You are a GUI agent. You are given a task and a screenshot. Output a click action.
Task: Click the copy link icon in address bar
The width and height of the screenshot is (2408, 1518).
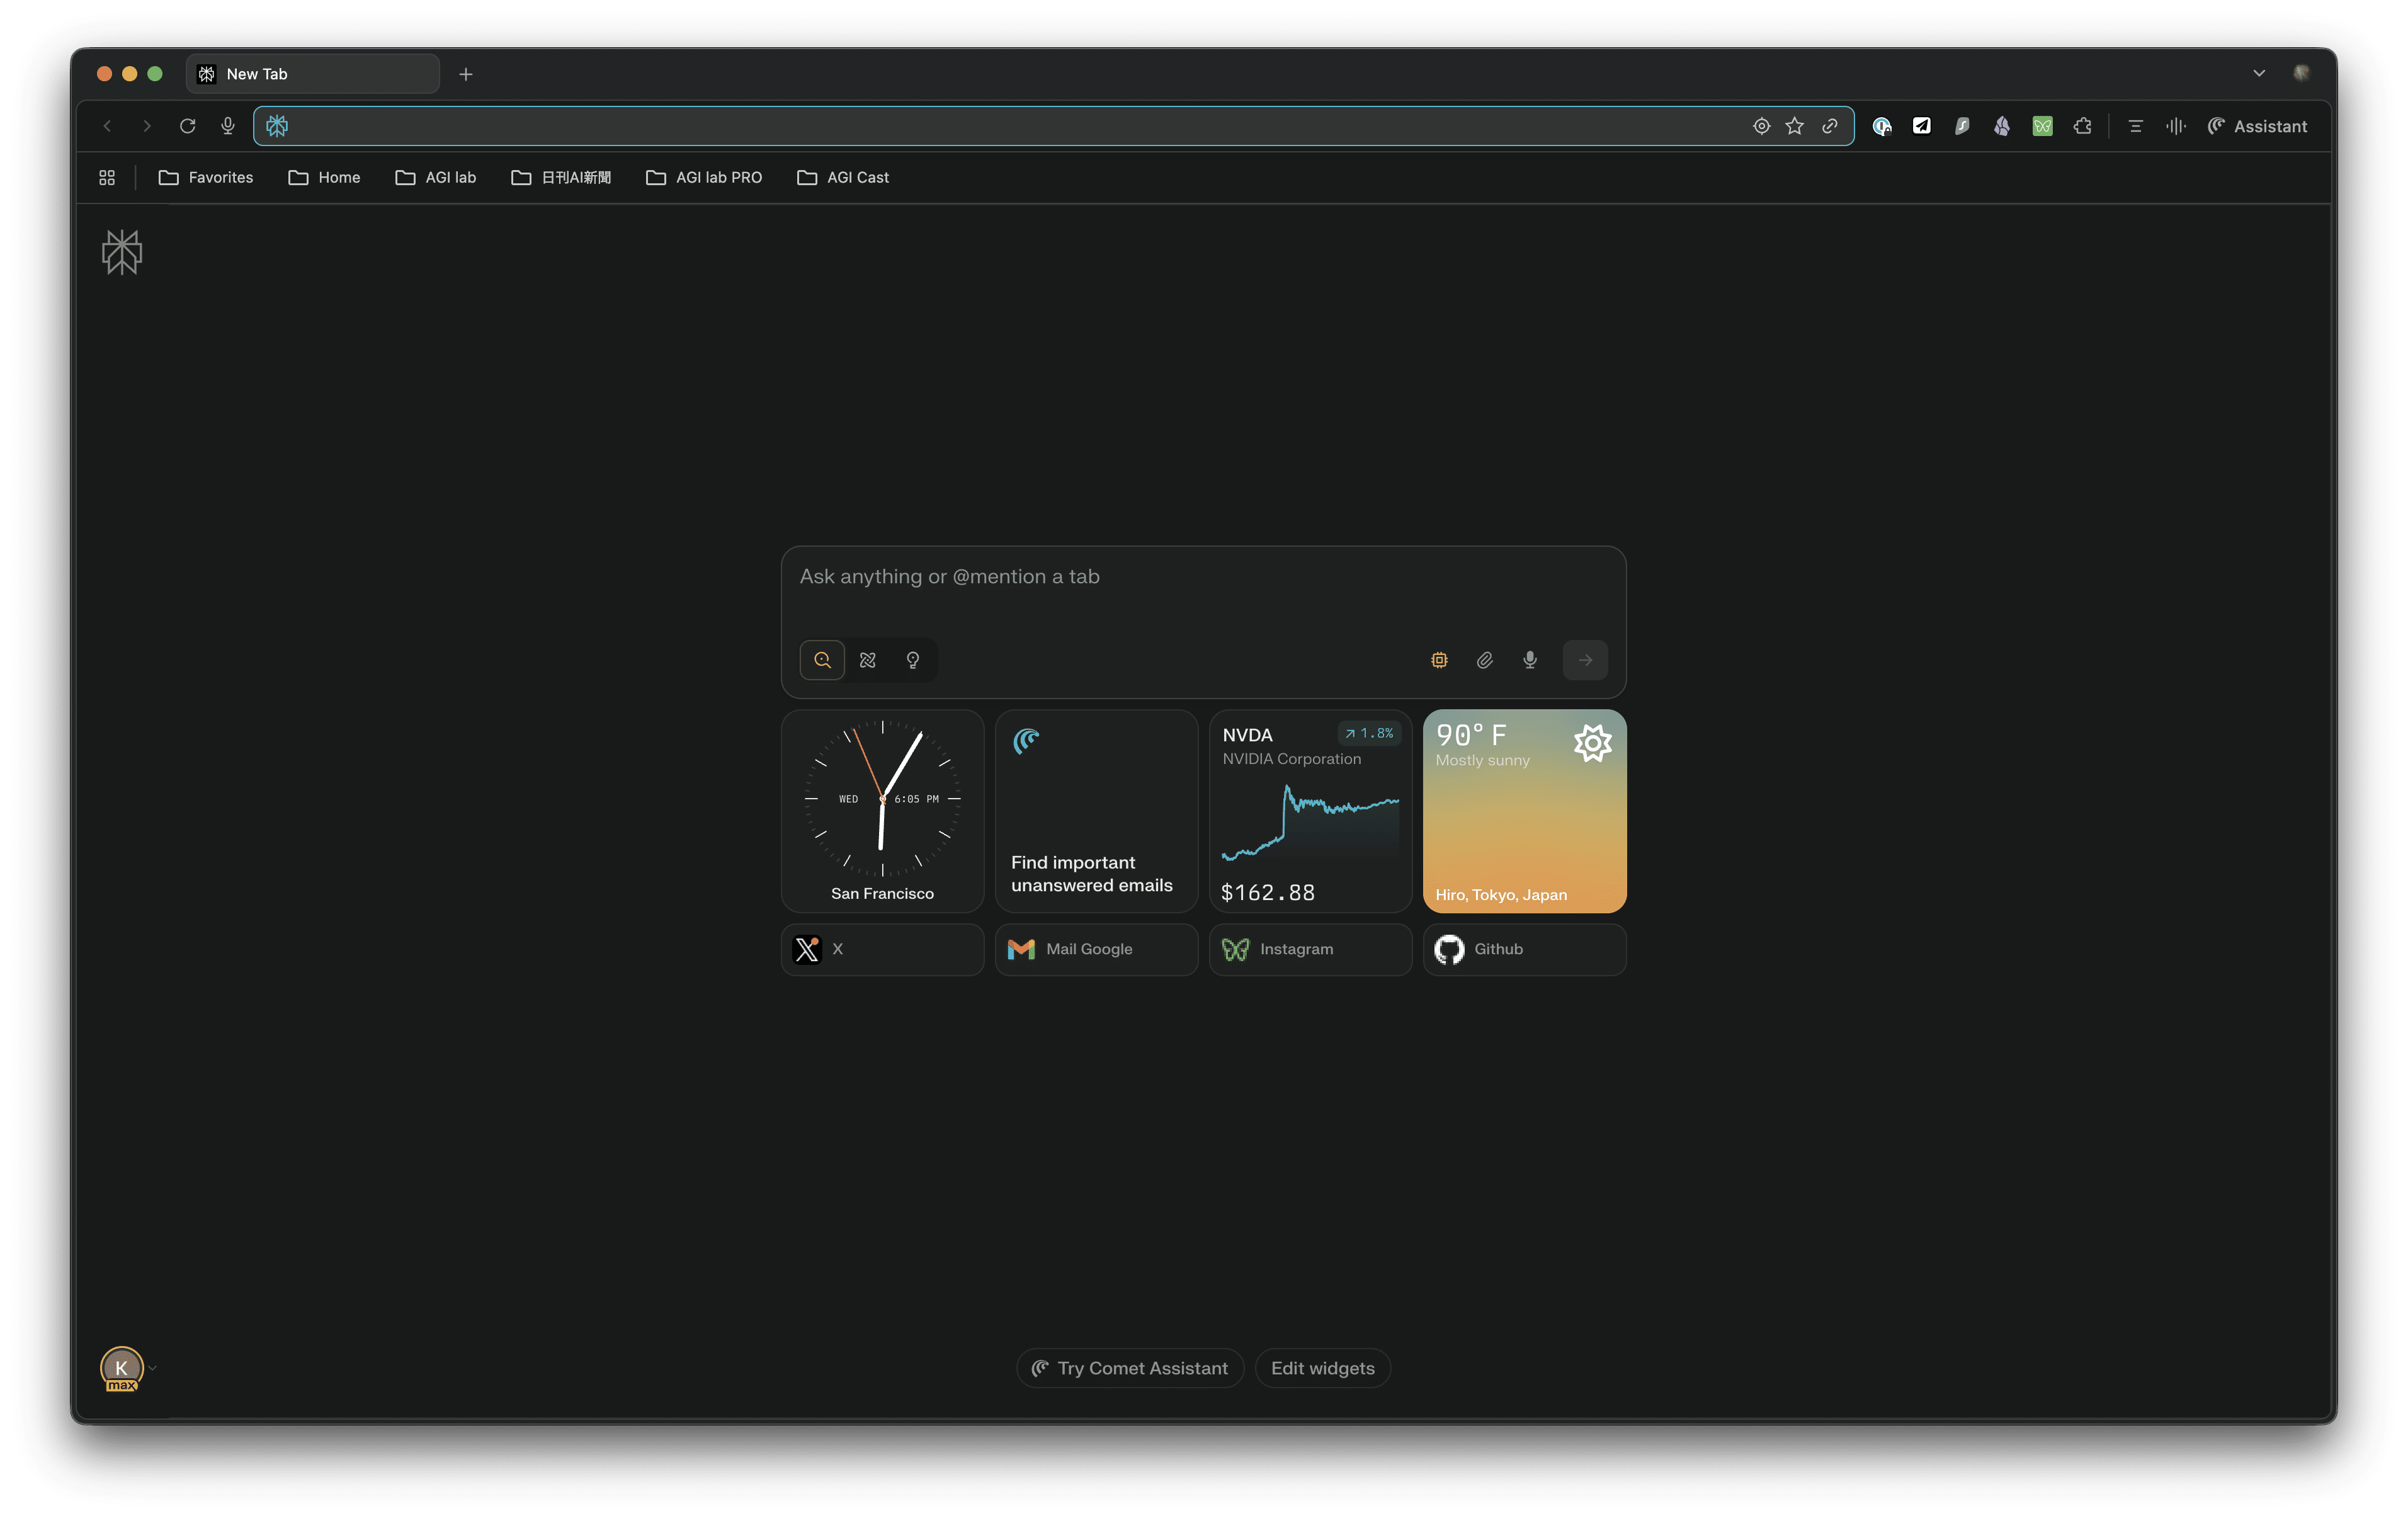pos(1829,126)
